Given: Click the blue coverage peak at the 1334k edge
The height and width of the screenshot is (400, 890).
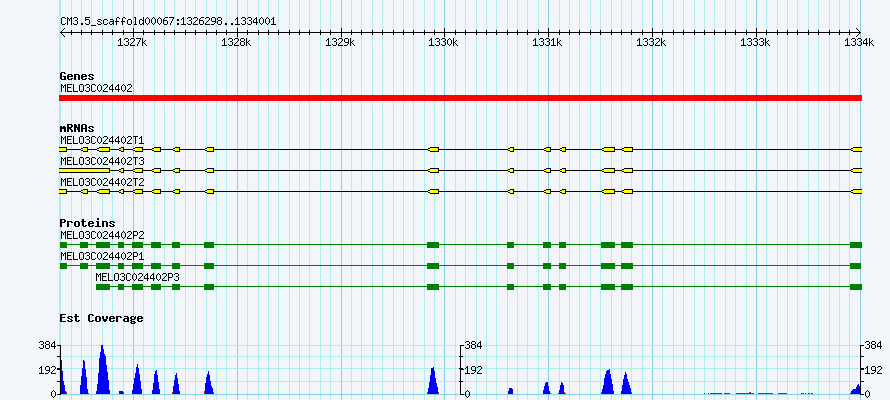Looking at the screenshot, I should (x=855, y=389).
